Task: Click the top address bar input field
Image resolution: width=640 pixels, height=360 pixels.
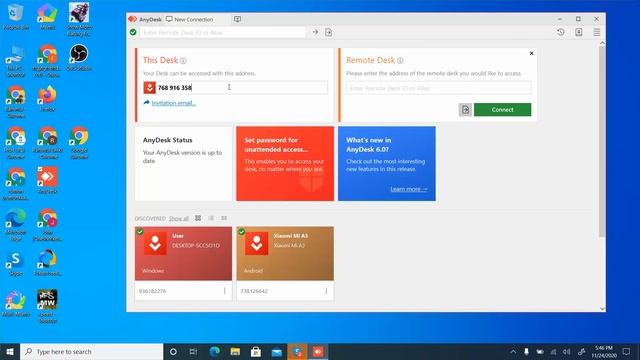Action: click(x=223, y=32)
